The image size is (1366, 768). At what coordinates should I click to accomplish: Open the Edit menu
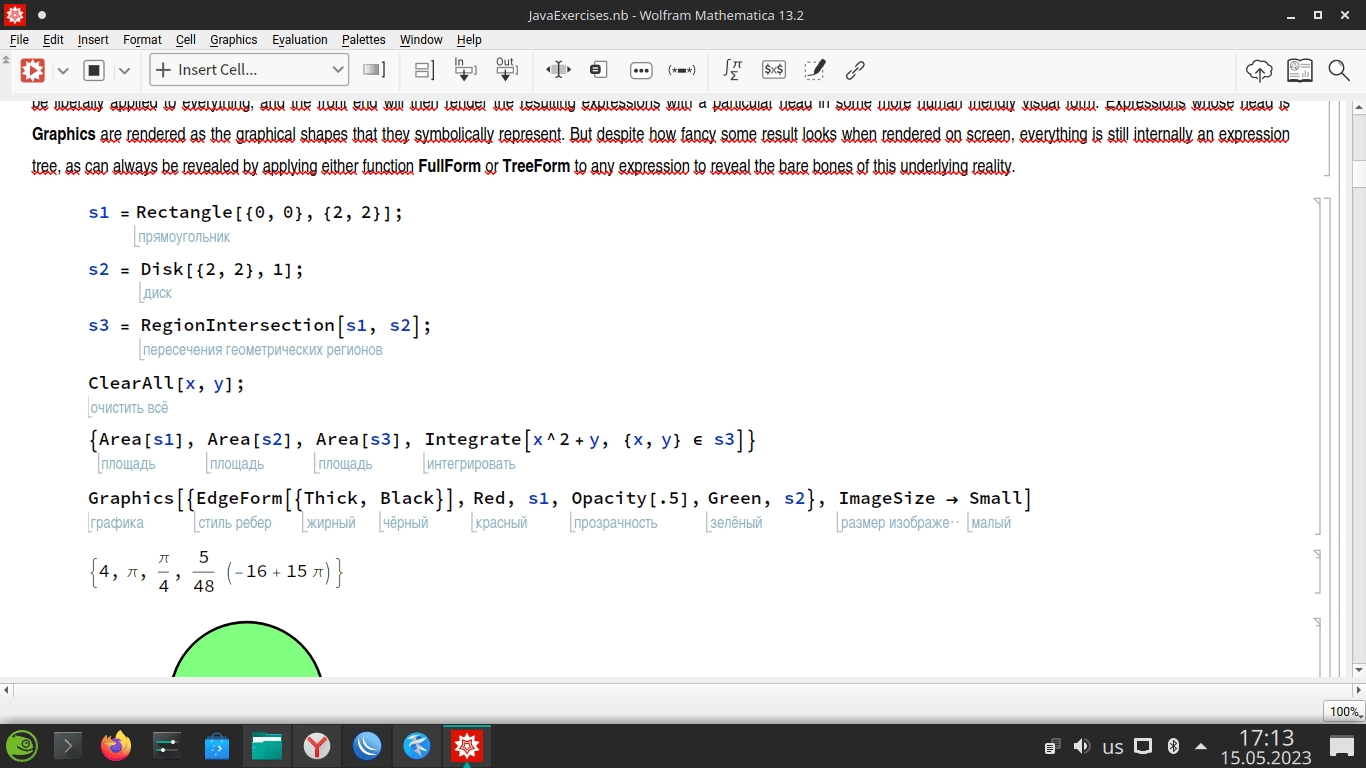(x=53, y=40)
